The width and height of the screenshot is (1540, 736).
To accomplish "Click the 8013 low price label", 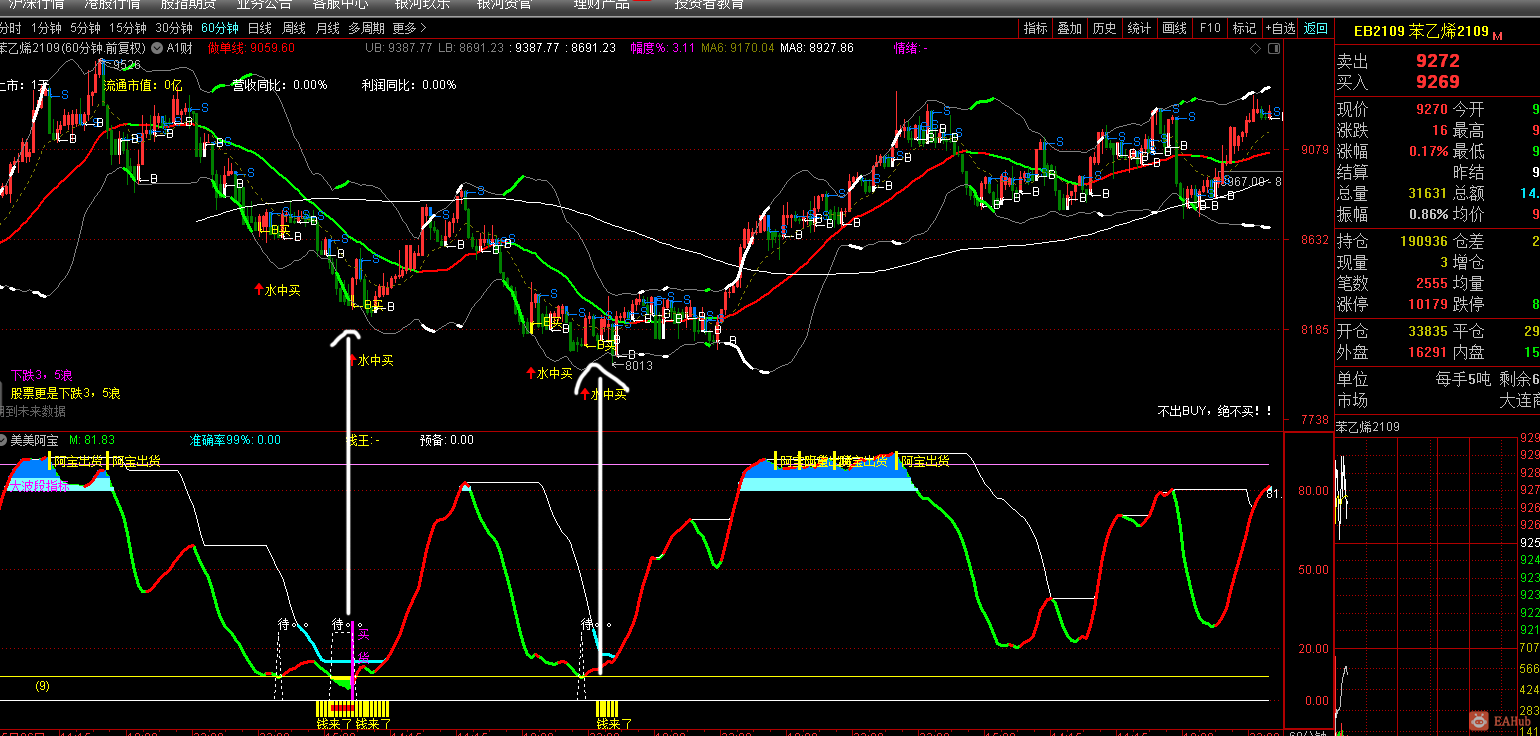I will click(x=638, y=366).
